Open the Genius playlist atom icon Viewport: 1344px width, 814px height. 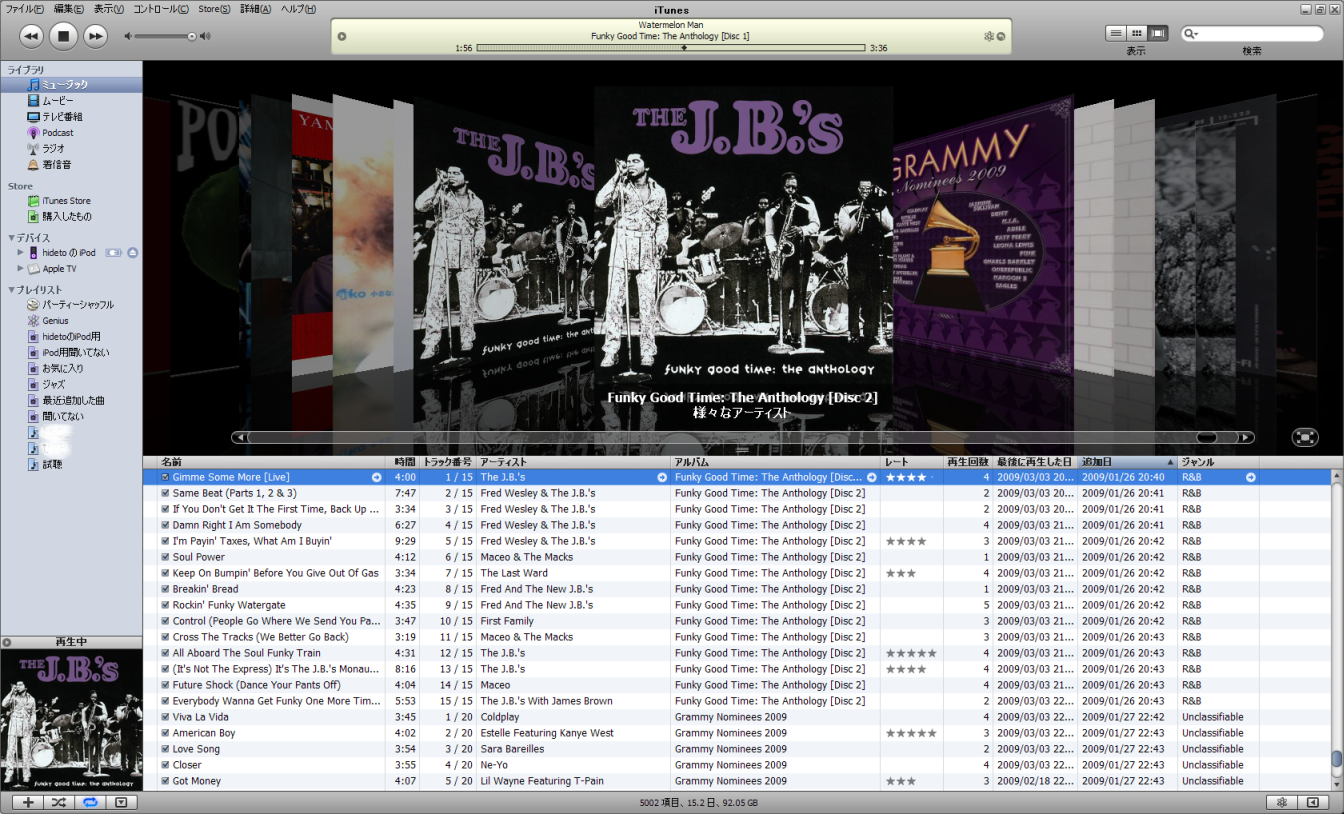pos(34,321)
